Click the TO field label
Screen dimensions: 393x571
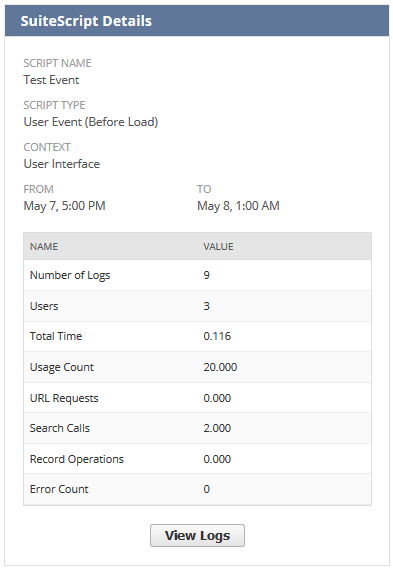(x=204, y=189)
